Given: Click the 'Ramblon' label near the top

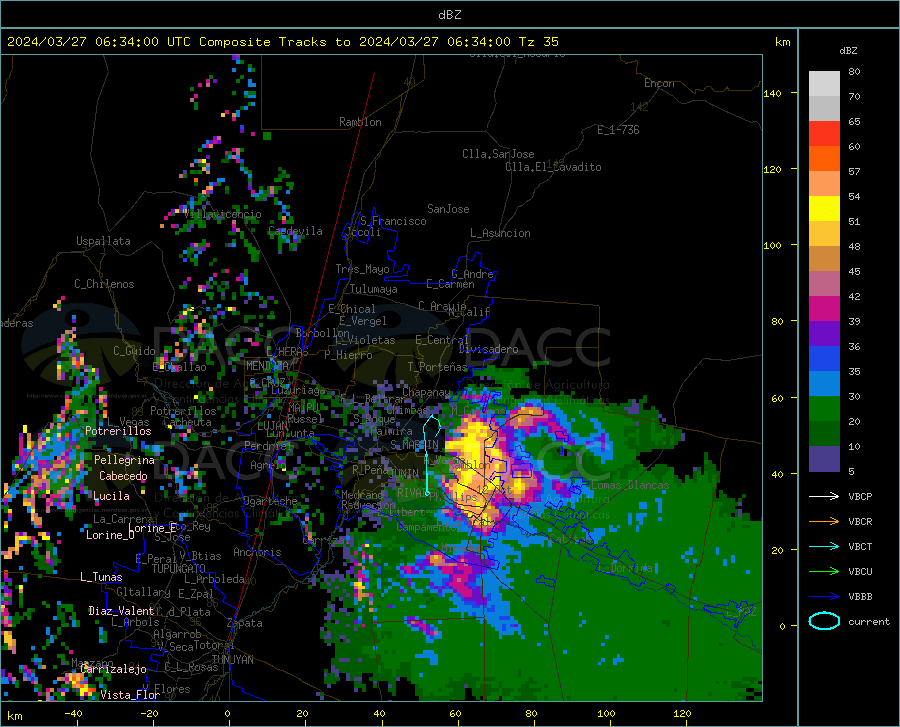Looking at the screenshot, I should pyautogui.click(x=360, y=122).
